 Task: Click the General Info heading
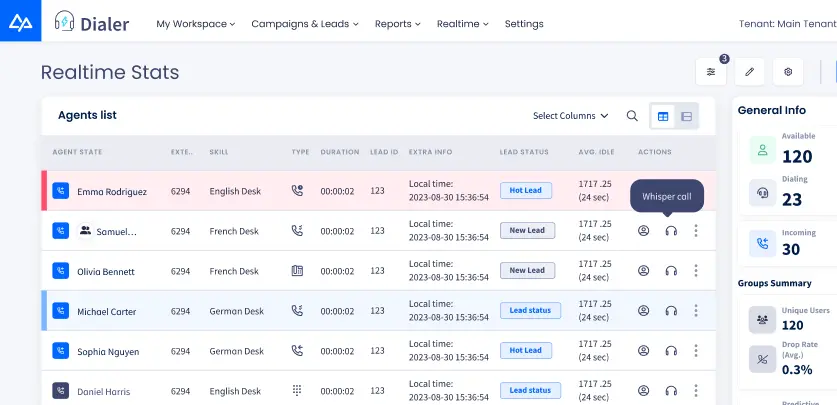coord(772,110)
